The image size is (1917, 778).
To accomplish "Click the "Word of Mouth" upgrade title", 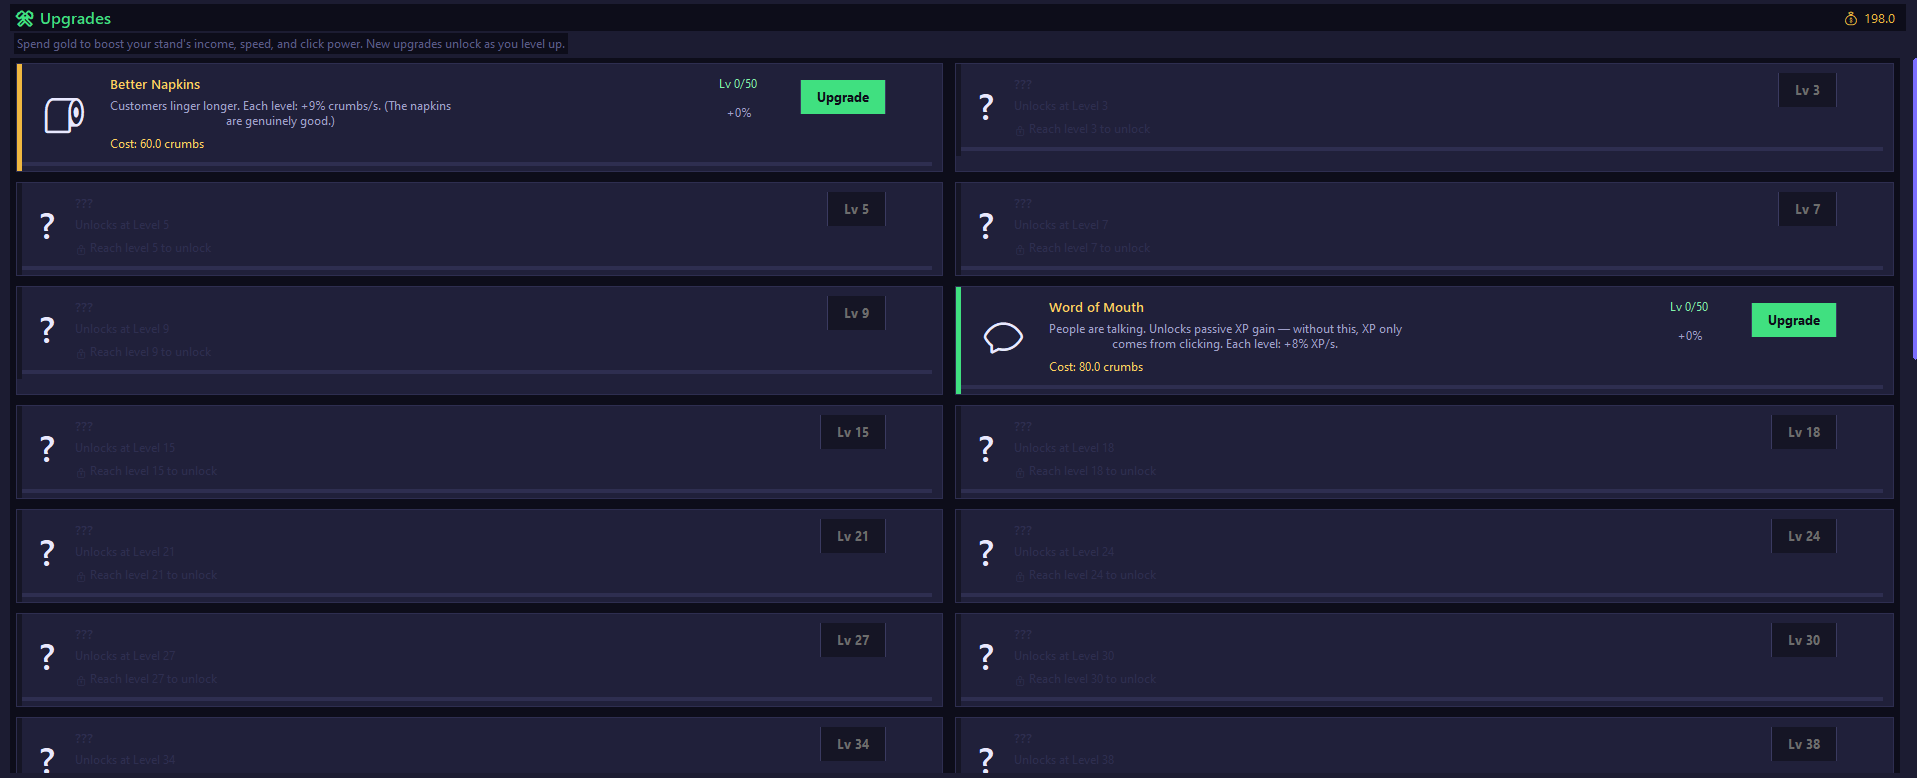I will click(1096, 308).
